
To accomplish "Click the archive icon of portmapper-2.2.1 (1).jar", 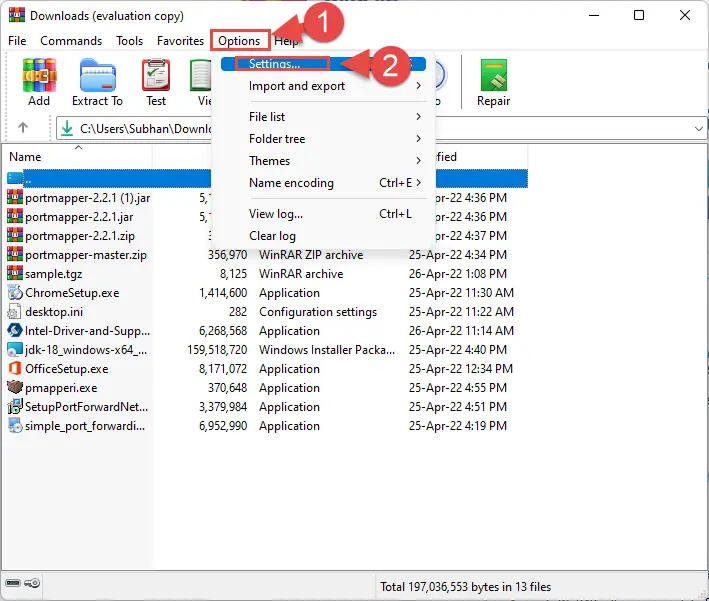I will coord(14,197).
